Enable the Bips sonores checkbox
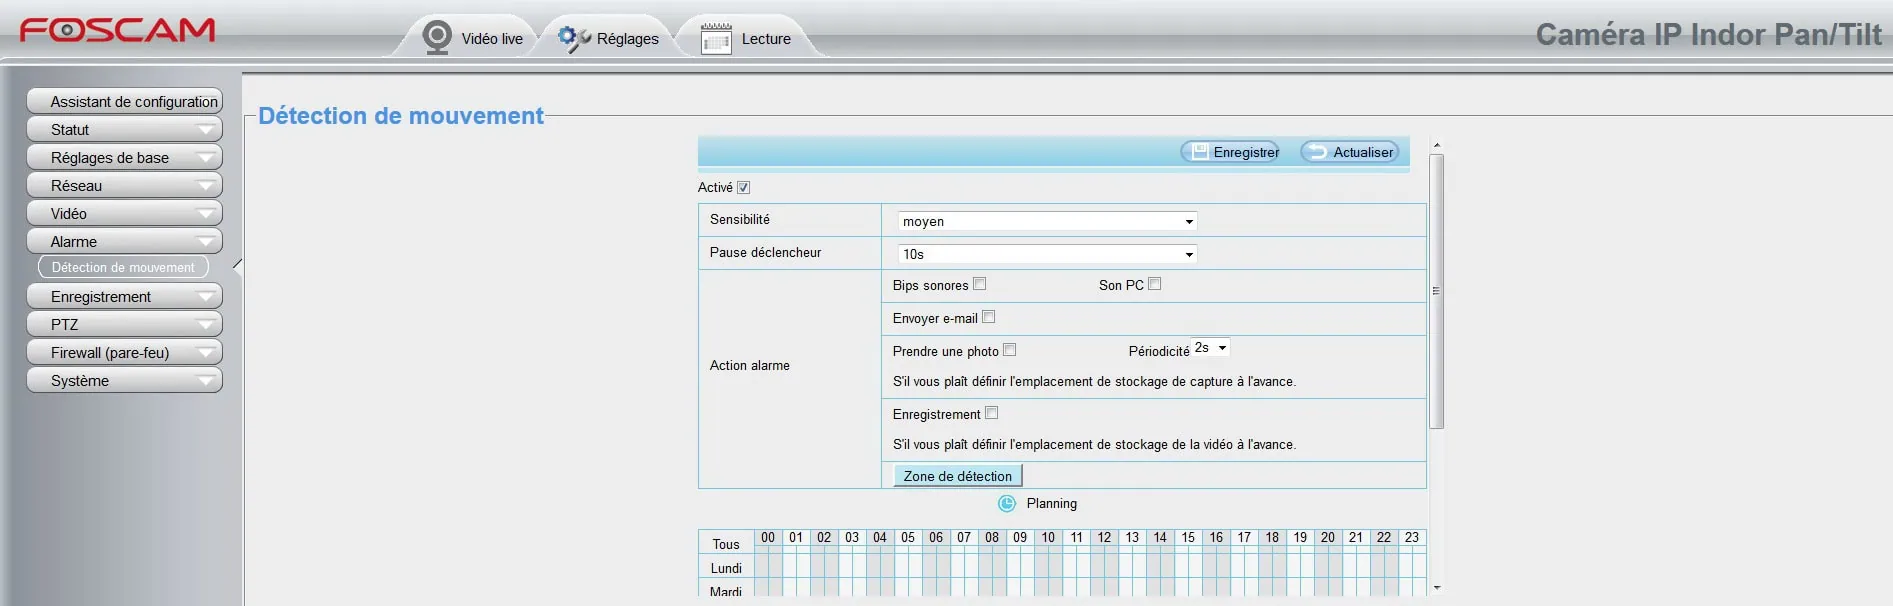The height and width of the screenshot is (606, 1893). coord(980,284)
